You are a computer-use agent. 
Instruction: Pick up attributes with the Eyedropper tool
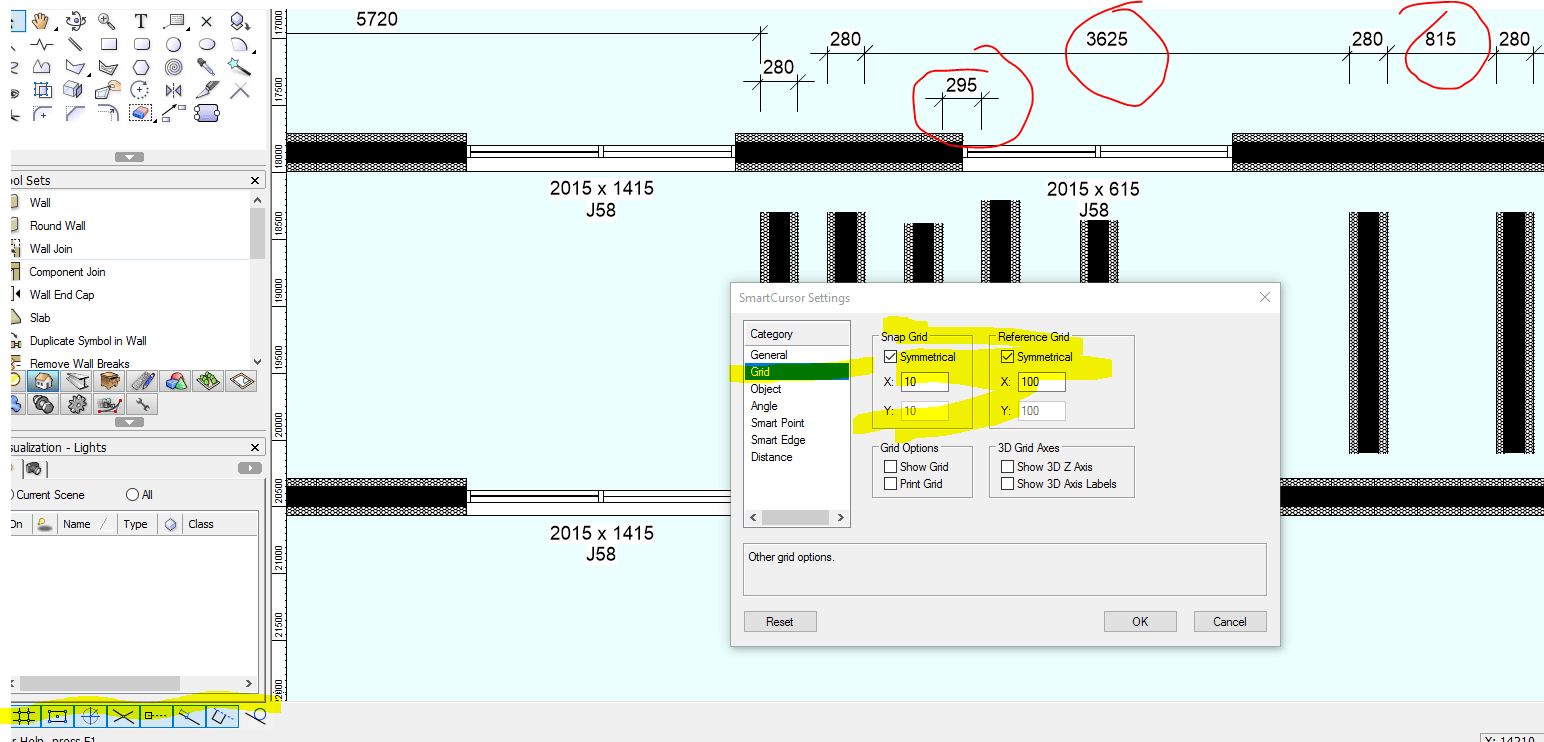[x=207, y=68]
